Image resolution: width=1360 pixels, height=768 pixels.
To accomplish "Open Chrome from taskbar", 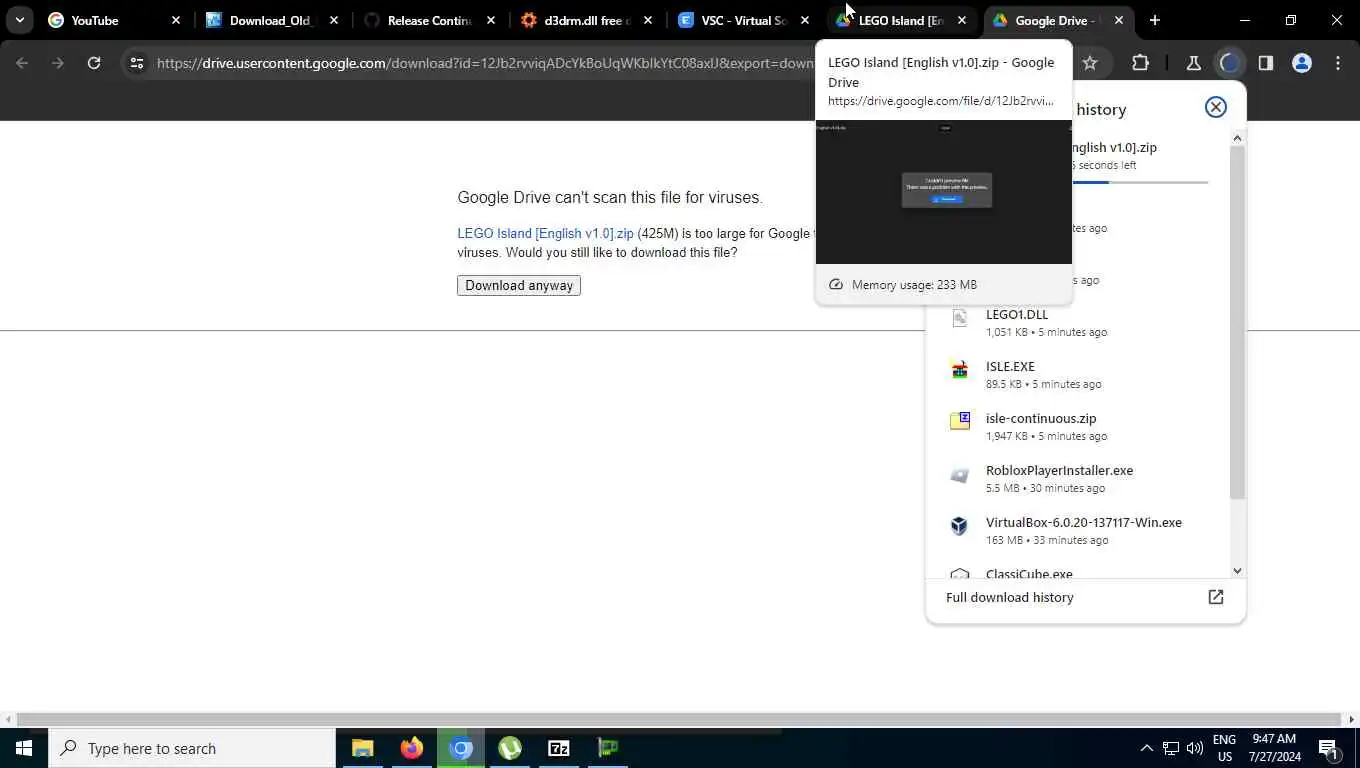I will pos(460,748).
